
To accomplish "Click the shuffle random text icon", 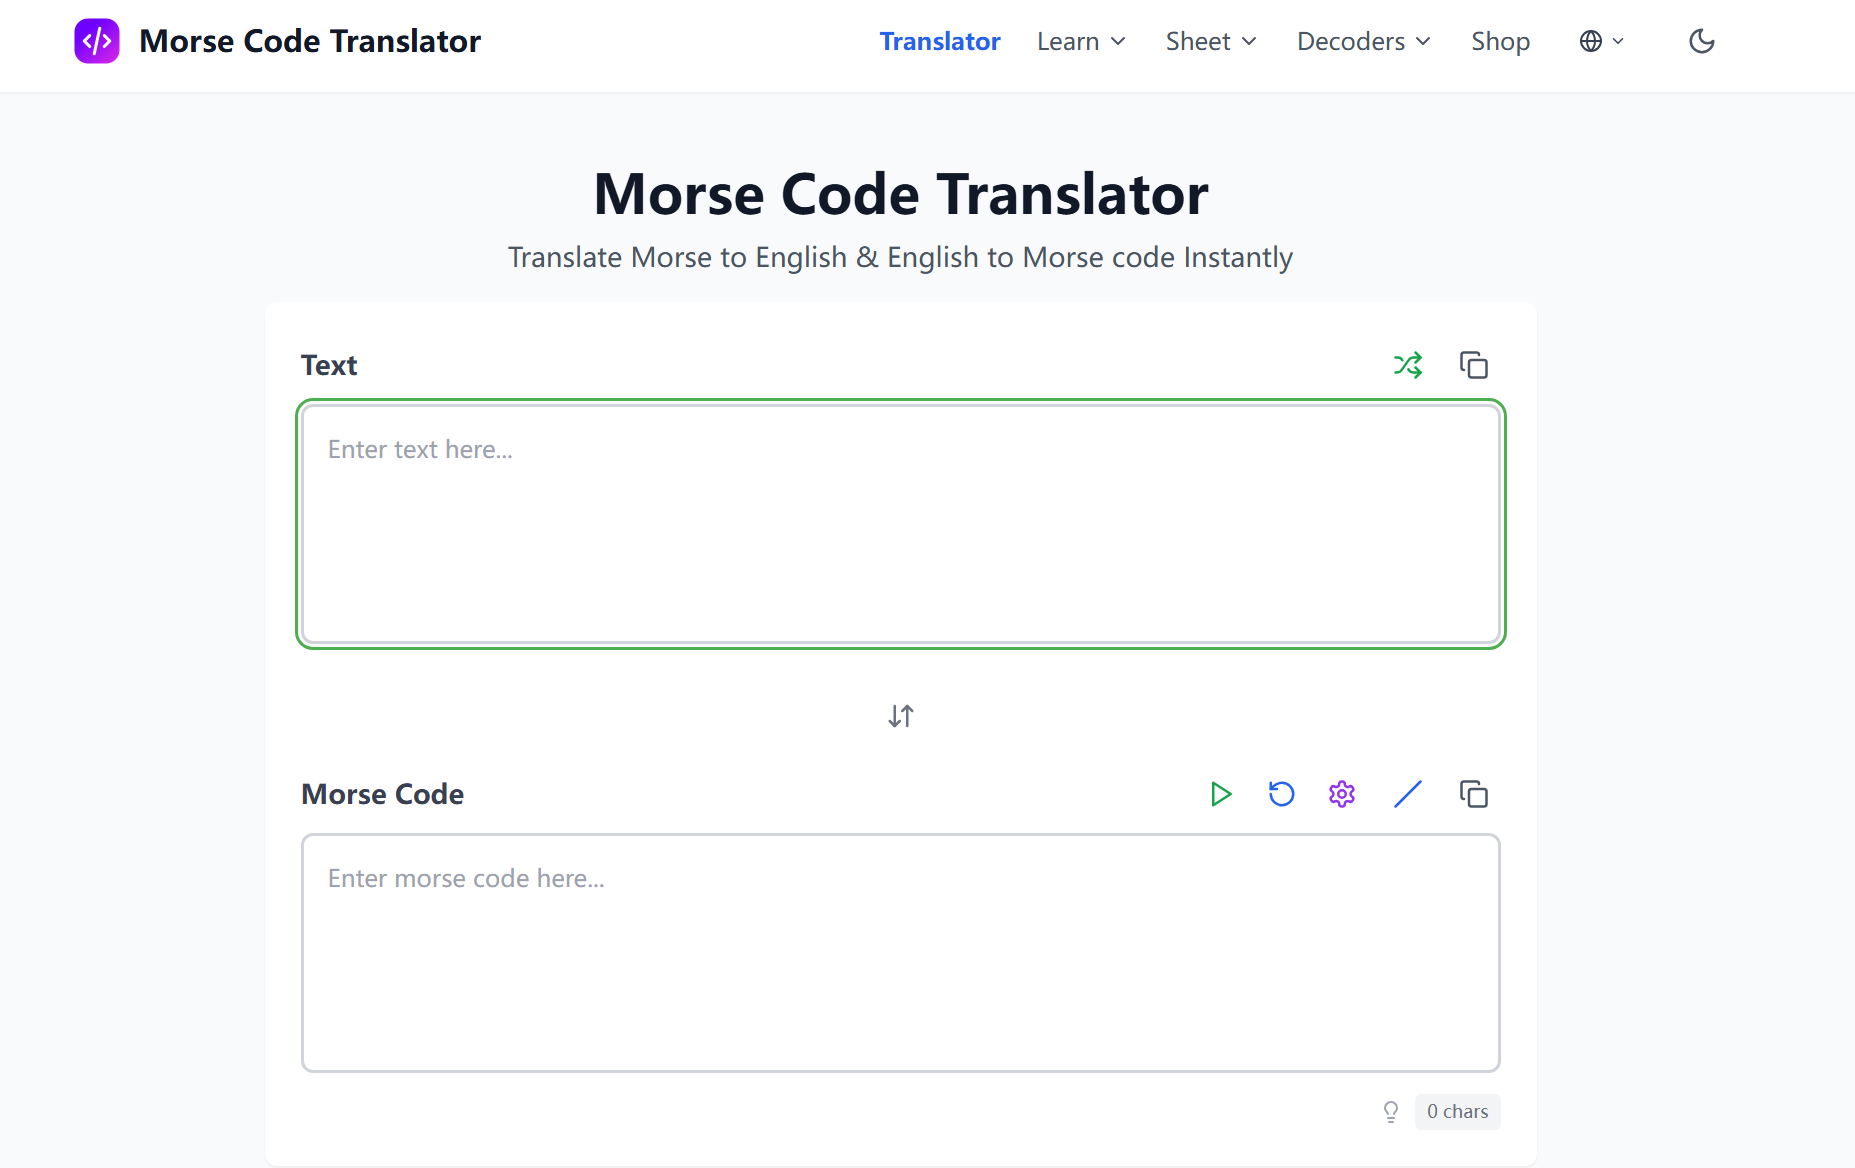I will (x=1409, y=365).
